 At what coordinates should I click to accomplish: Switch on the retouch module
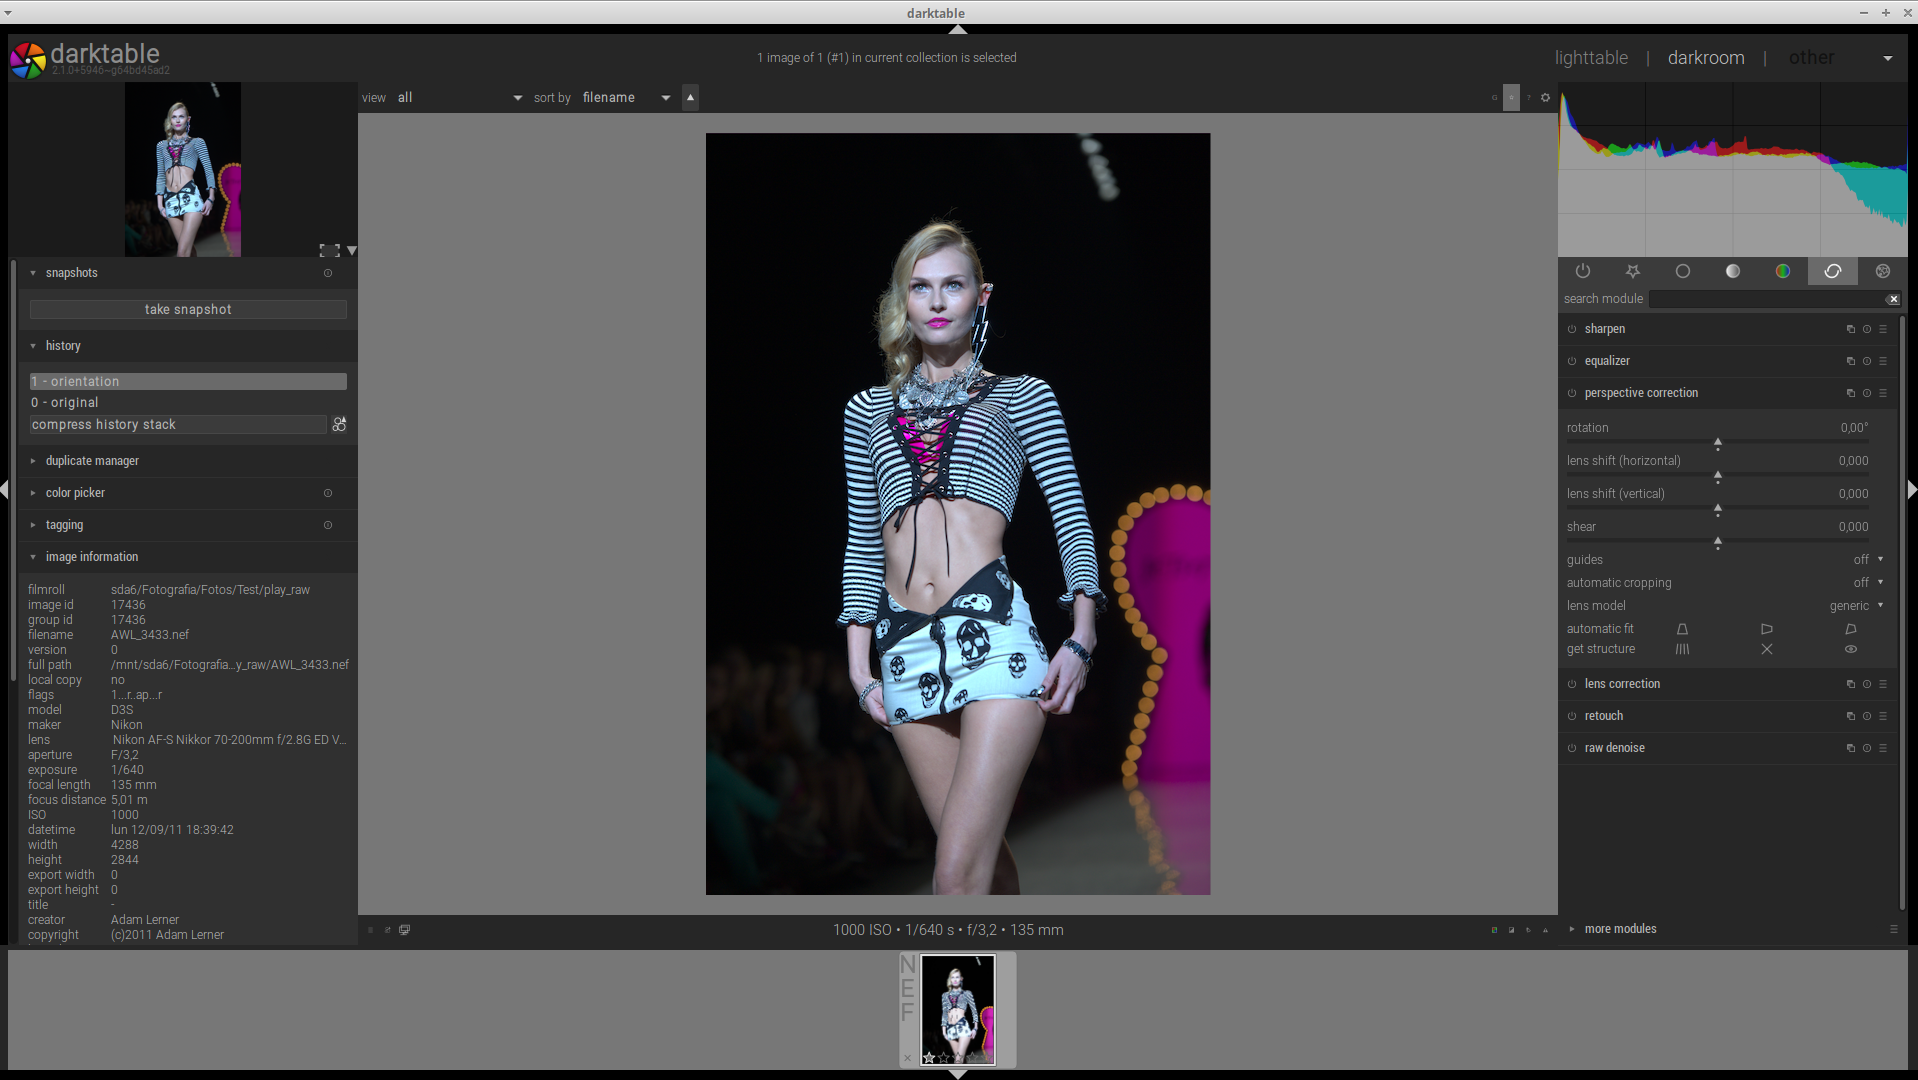1572,716
